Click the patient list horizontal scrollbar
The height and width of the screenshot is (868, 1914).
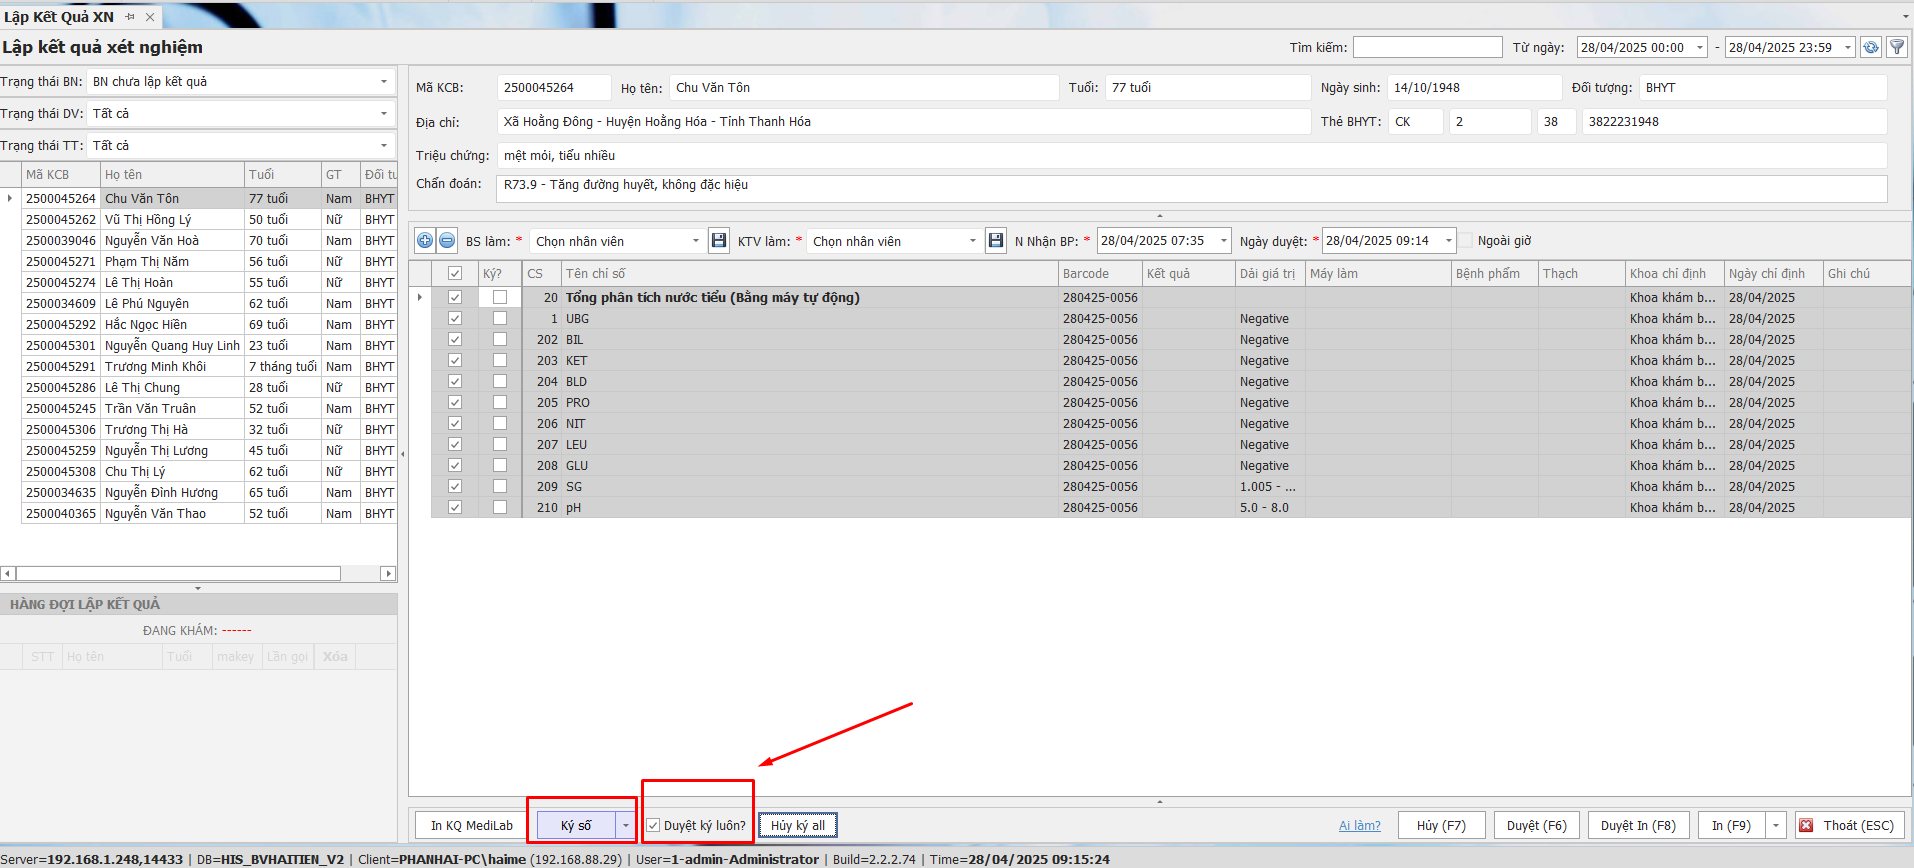[178, 574]
